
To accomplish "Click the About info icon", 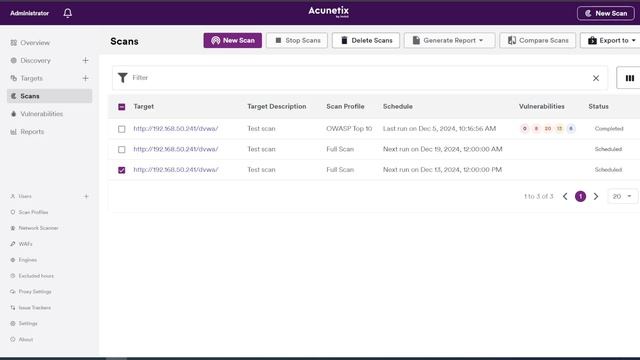I will pyautogui.click(x=13, y=340).
